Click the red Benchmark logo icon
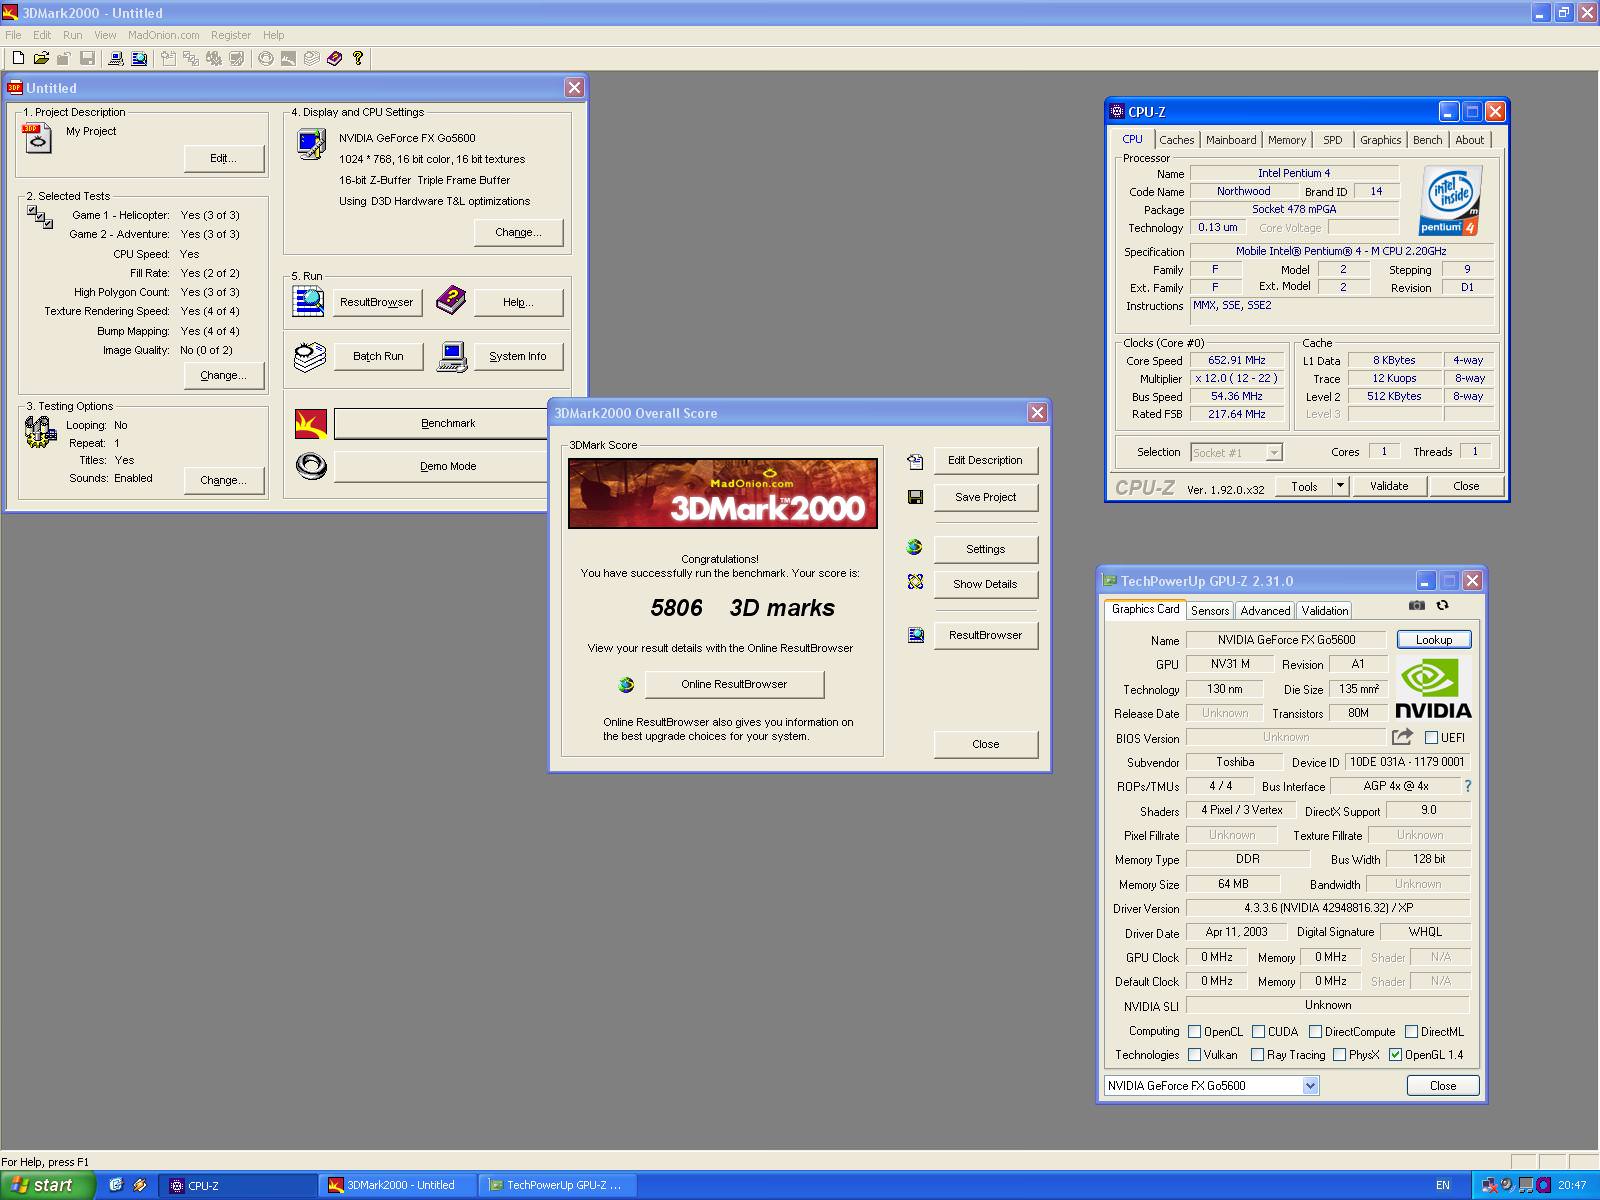The image size is (1600, 1200). tap(311, 423)
